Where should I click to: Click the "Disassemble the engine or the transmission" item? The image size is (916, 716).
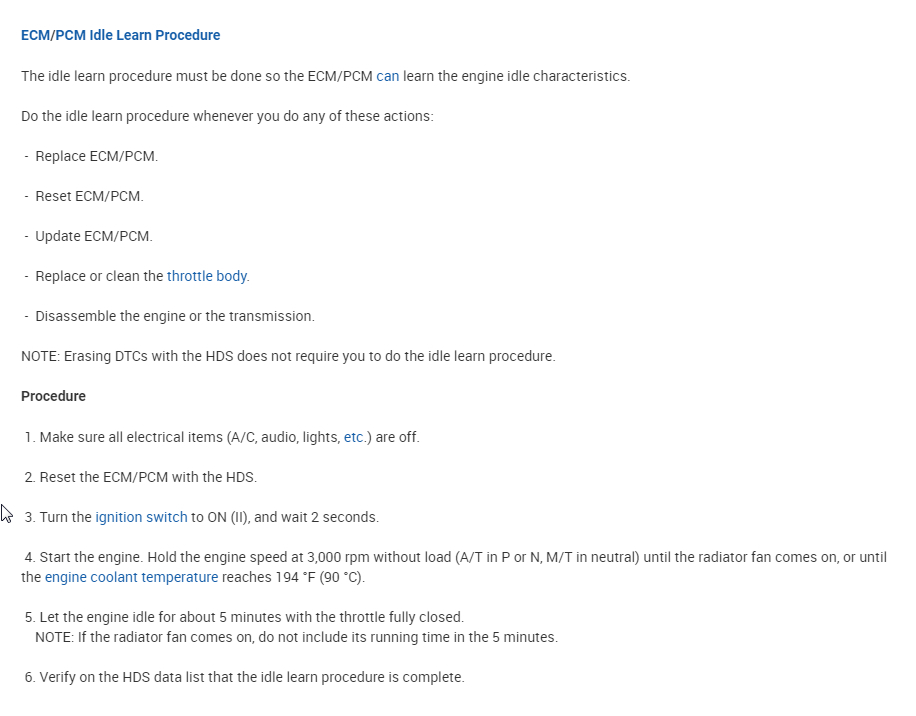tap(174, 316)
